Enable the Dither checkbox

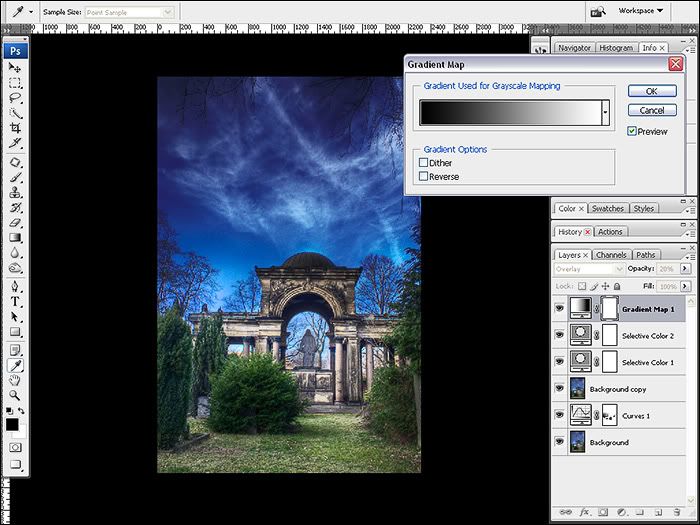pyautogui.click(x=423, y=162)
